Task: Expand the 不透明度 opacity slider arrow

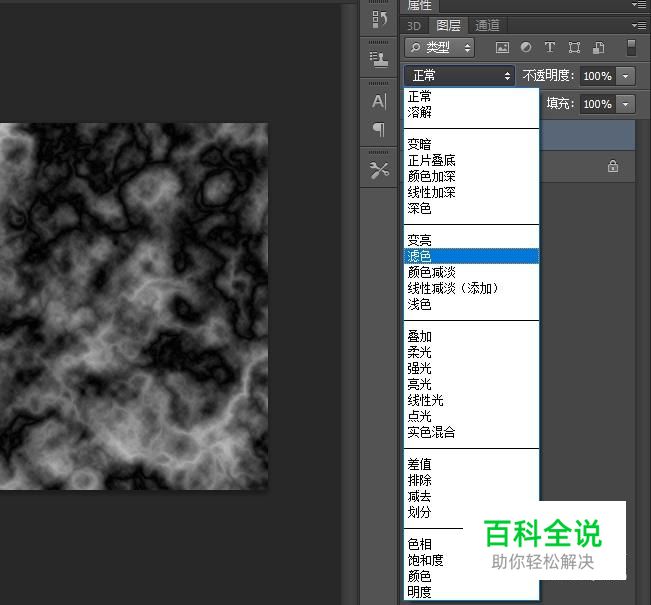Action: [626, 76]
